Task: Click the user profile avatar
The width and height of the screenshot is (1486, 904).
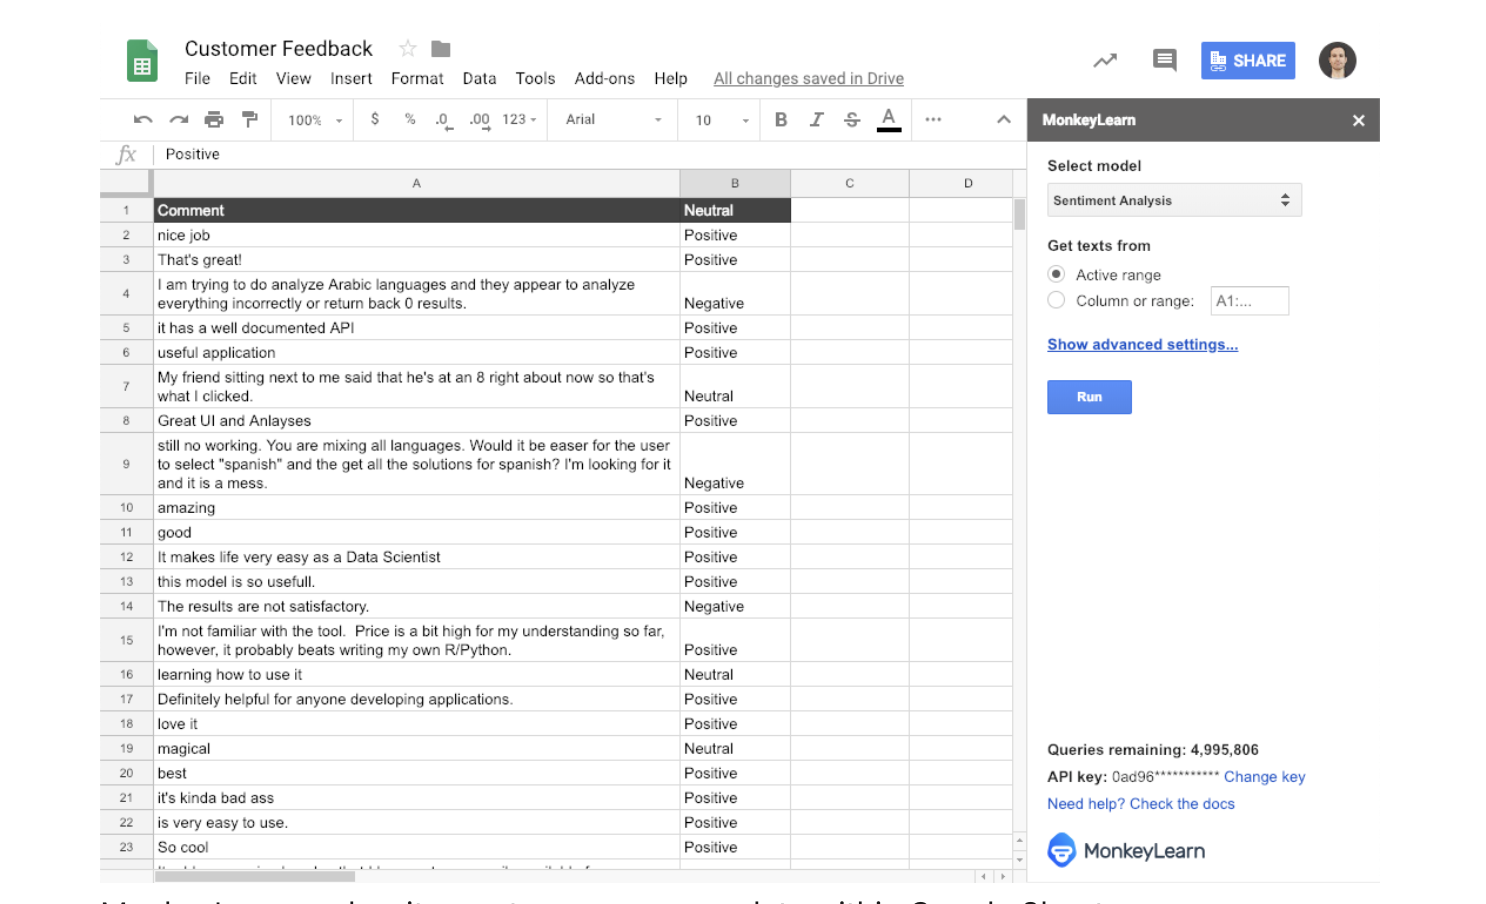Action: (x=1337, y=60)
